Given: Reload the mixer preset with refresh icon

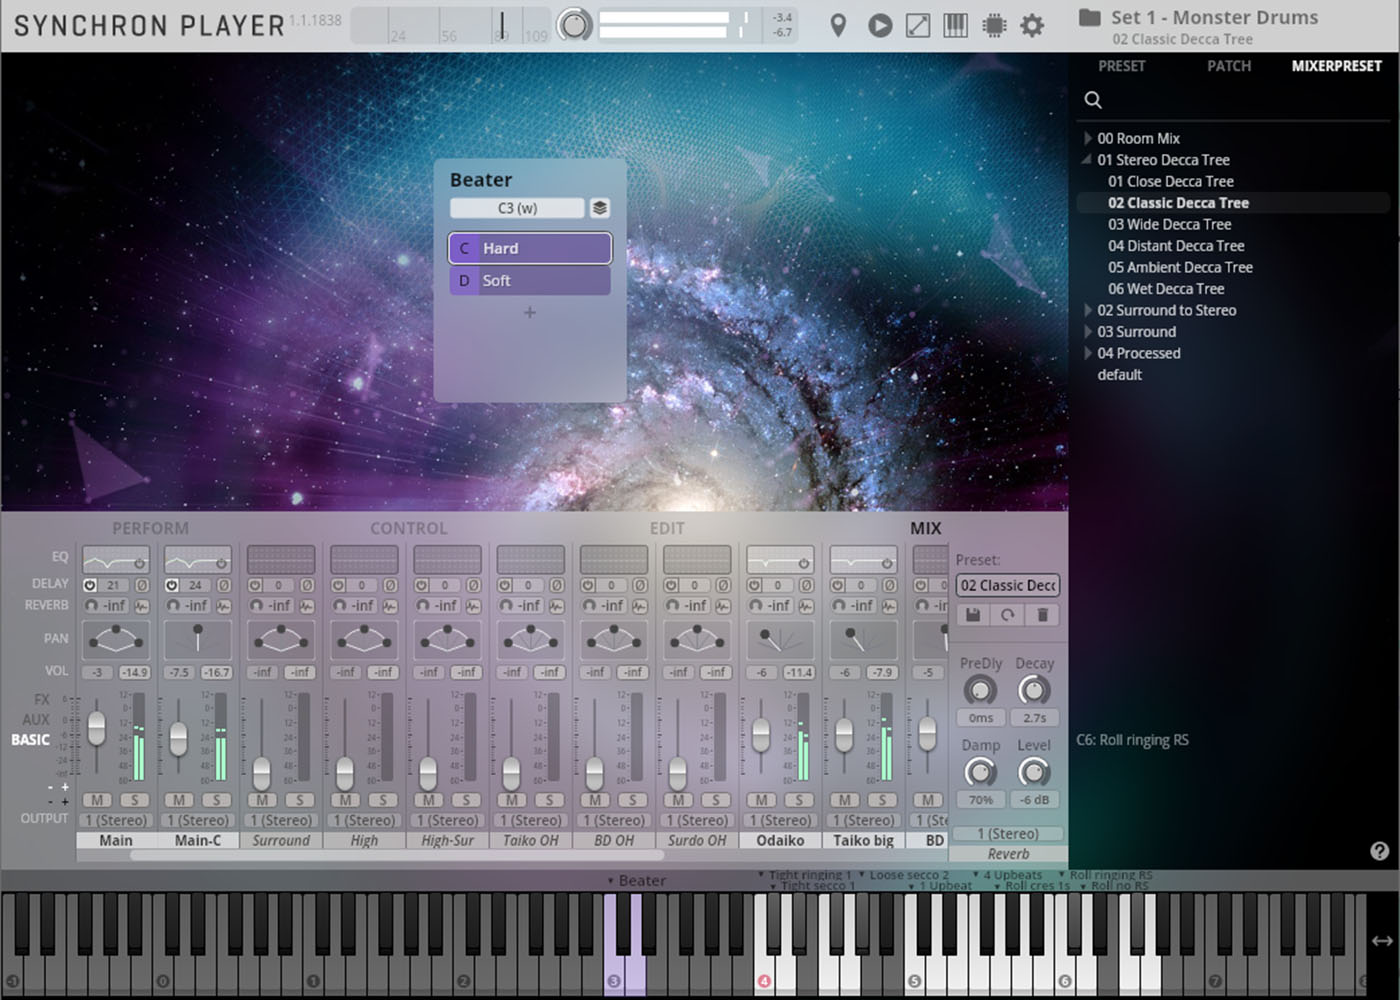Looking at the screenshot, I should pos(1007,614).
